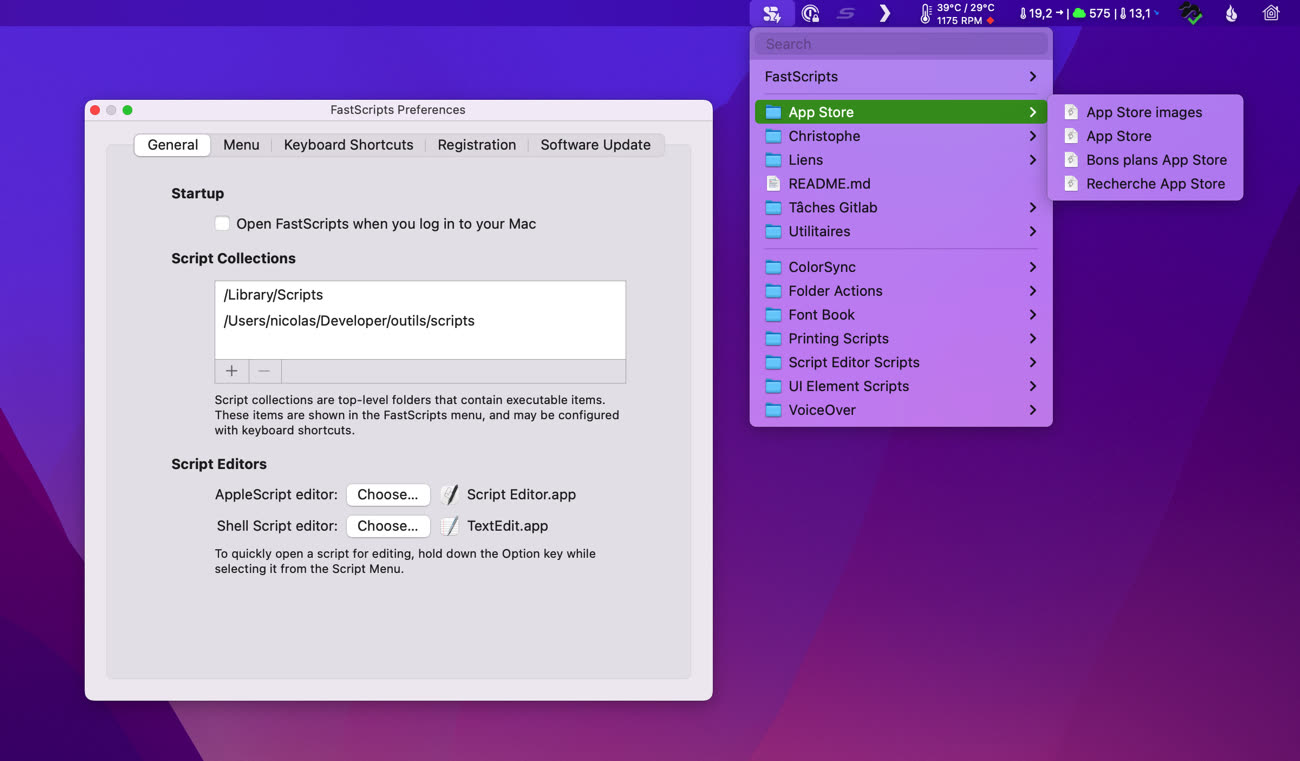Click the faded S-shaped menu bar icon
The width and height of the screenshot is (1300, 761).
pos(847,13)
